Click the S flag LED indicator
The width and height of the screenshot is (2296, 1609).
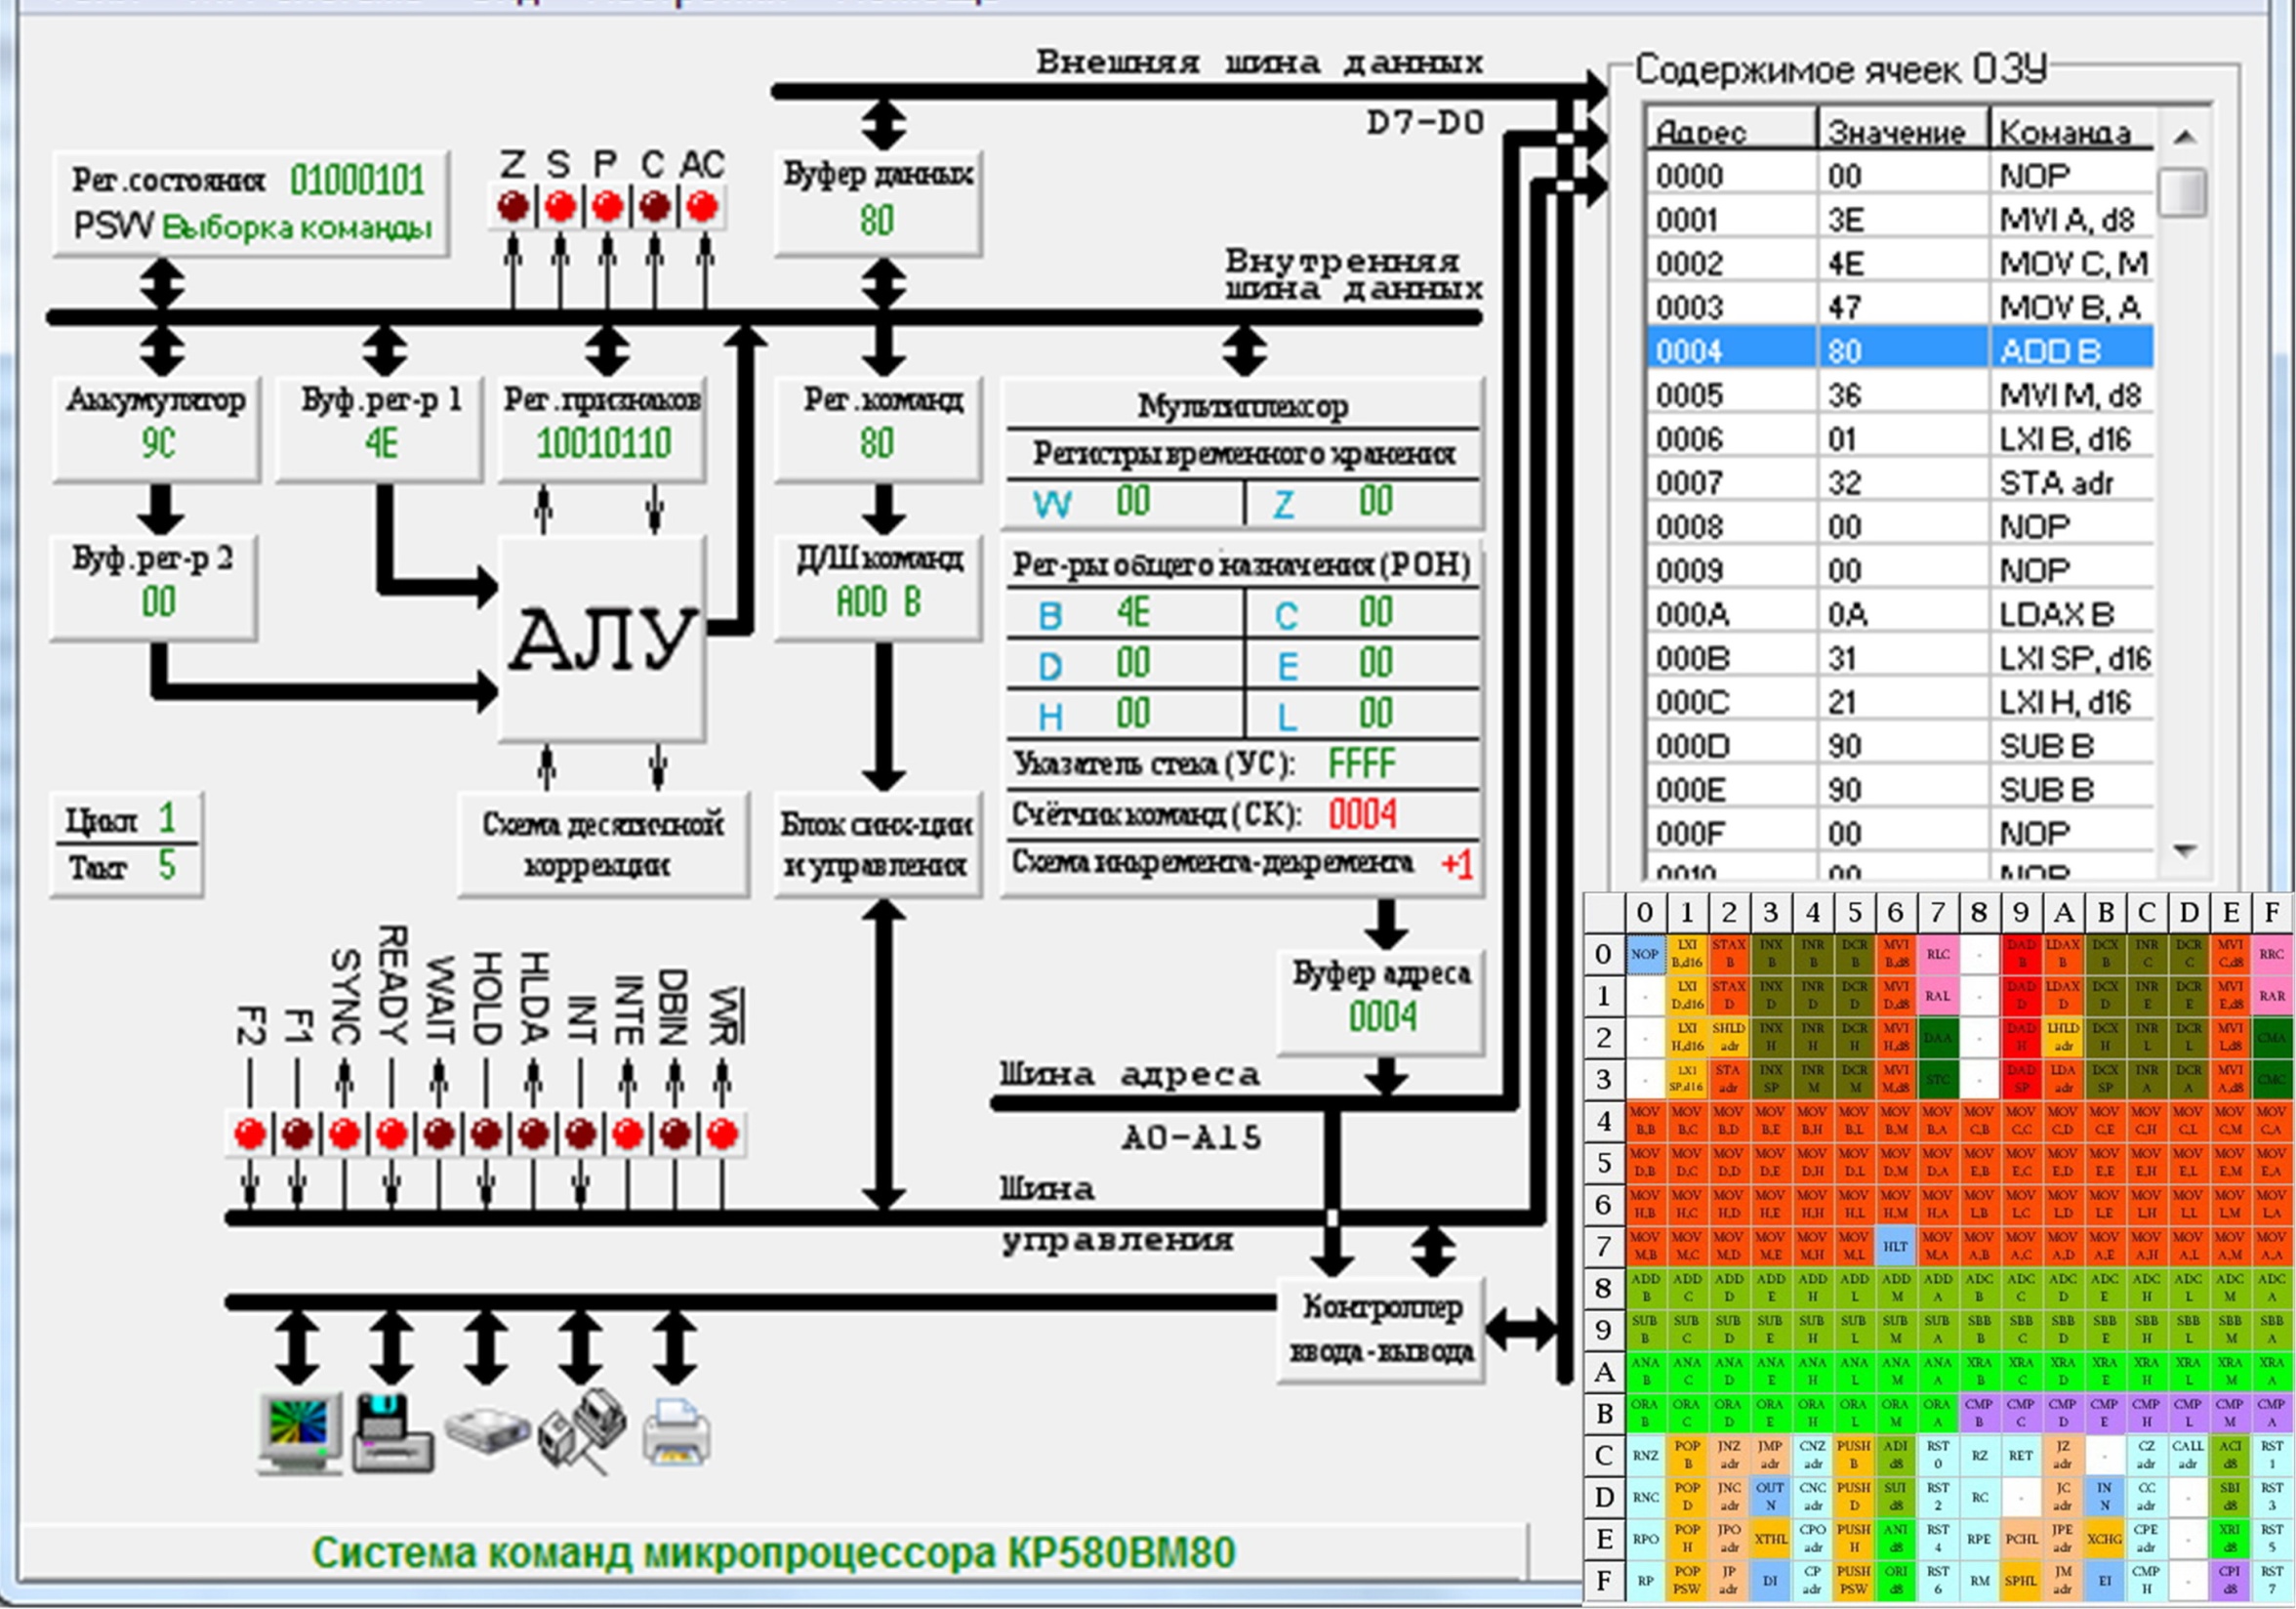pos(560,207)
